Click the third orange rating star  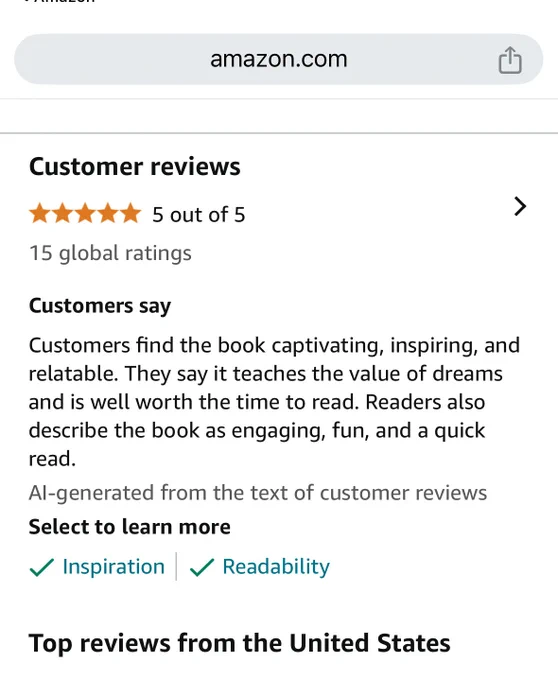pyautogui.click(x=85, y=214)
